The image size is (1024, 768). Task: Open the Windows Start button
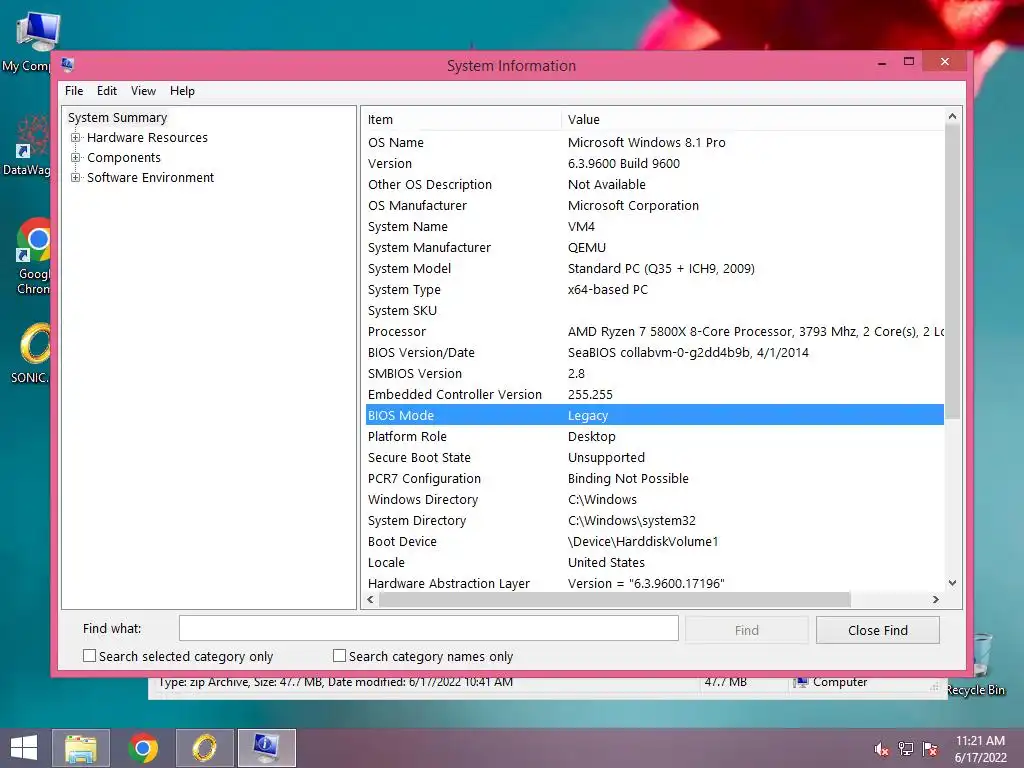tap(24, 748)
